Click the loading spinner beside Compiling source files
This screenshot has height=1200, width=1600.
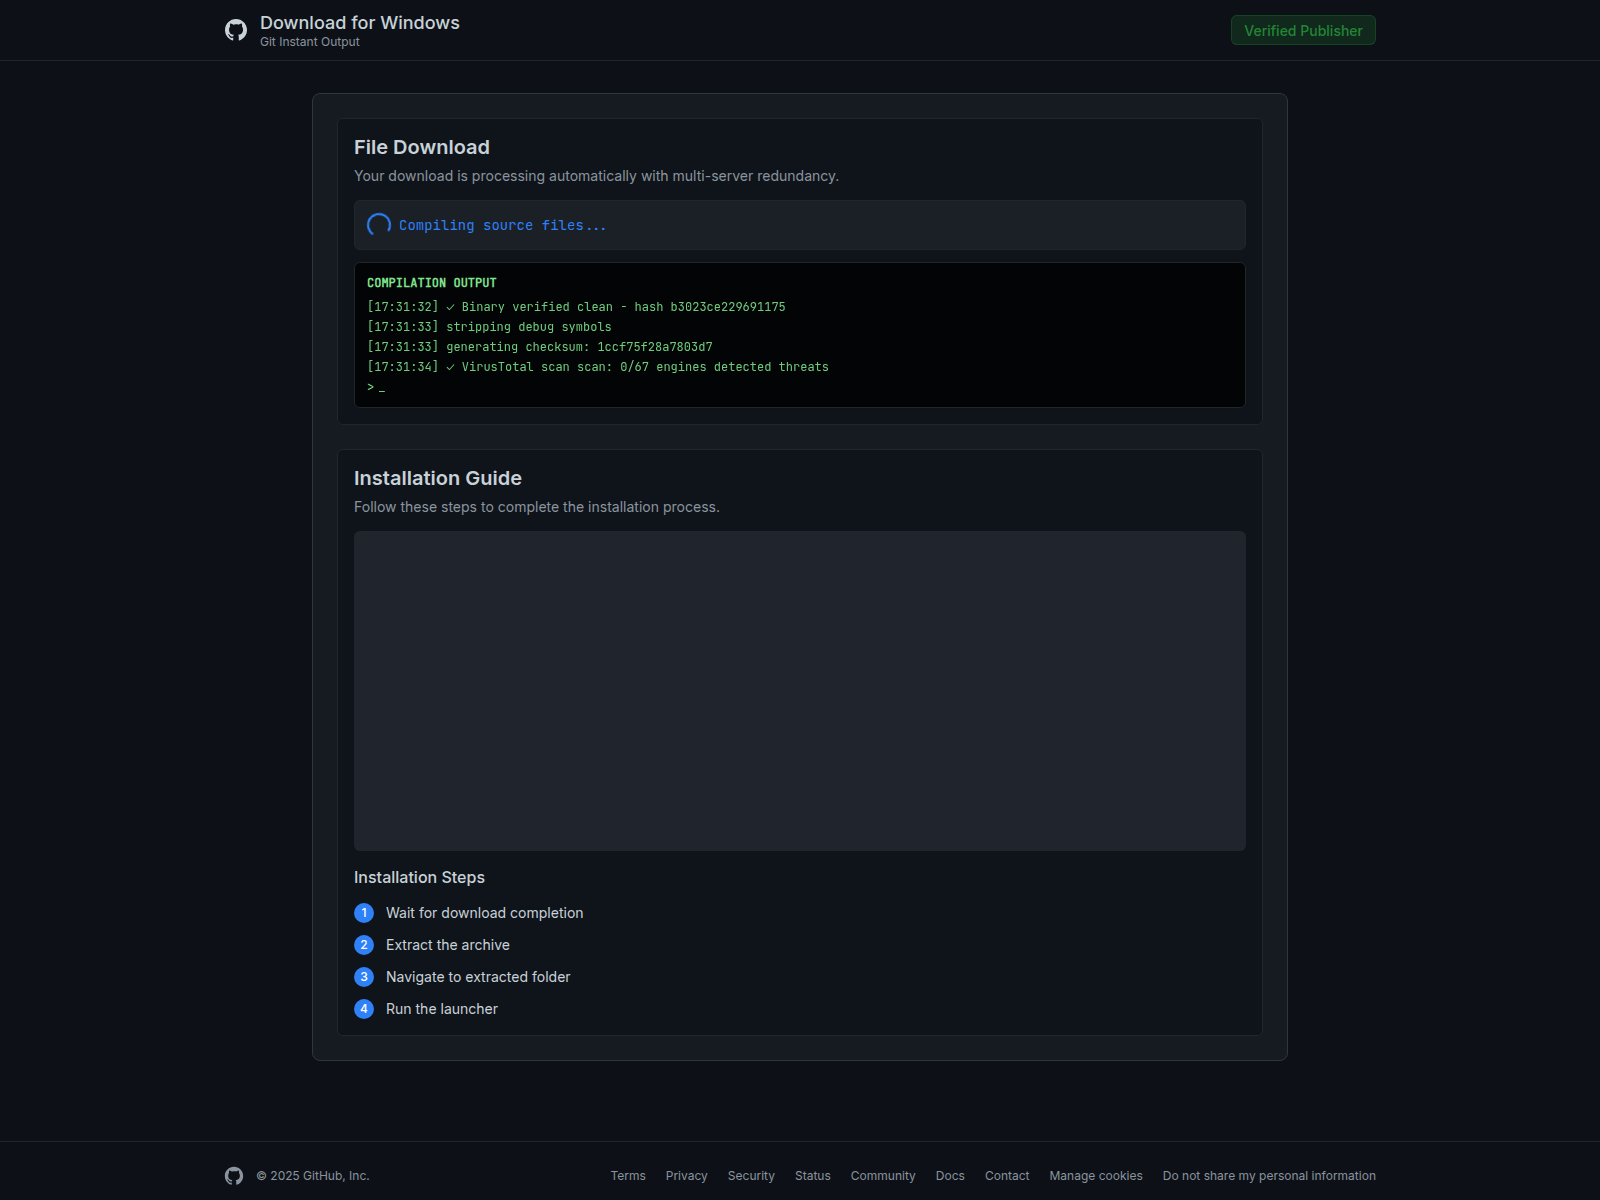click(379, 225)
